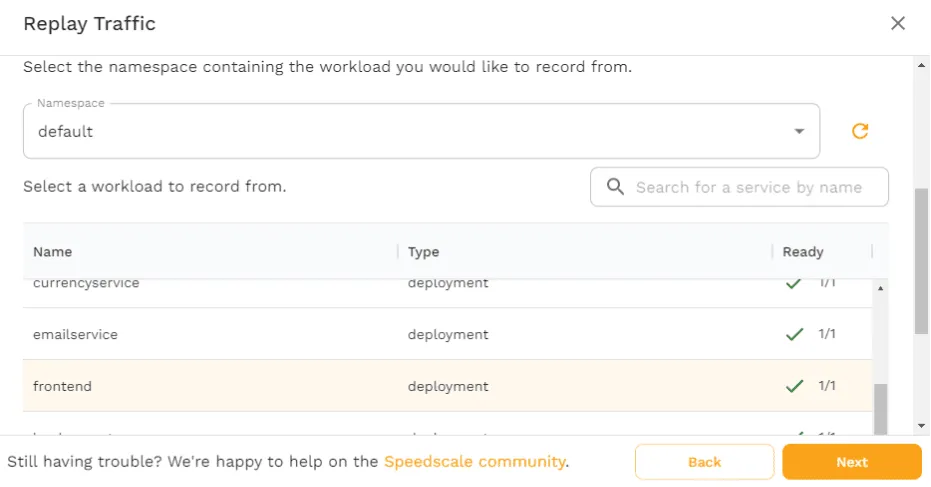Focus the Search for a service field
Viewport: 931px width, 487px height.
pyautogui.click(x=748, y=187)
